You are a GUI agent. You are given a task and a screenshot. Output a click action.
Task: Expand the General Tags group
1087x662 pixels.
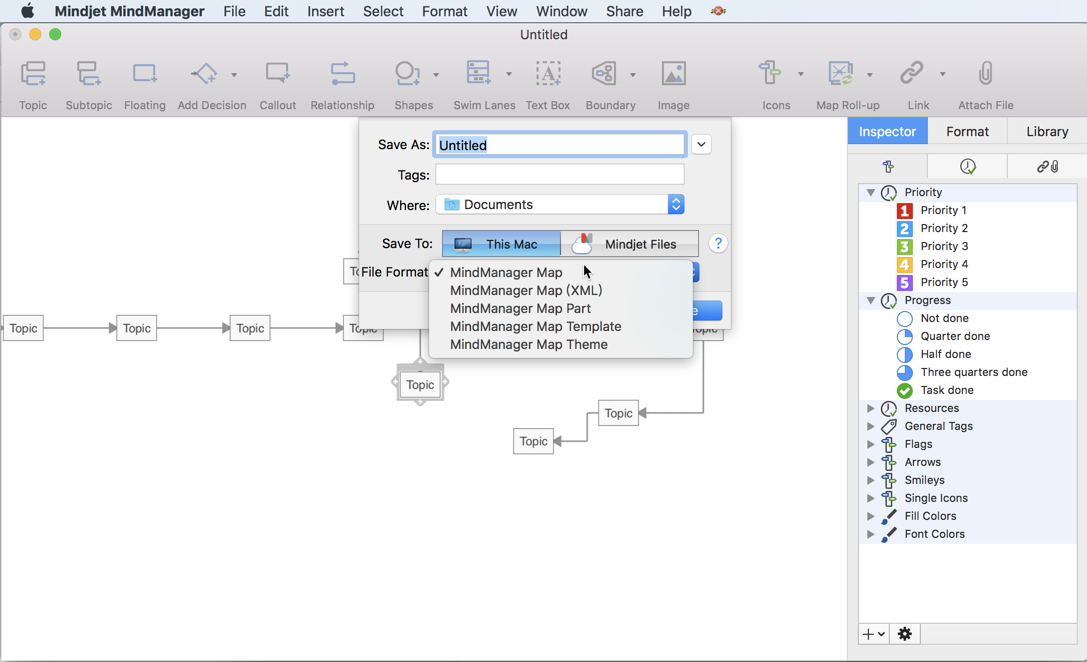[871, 426]
